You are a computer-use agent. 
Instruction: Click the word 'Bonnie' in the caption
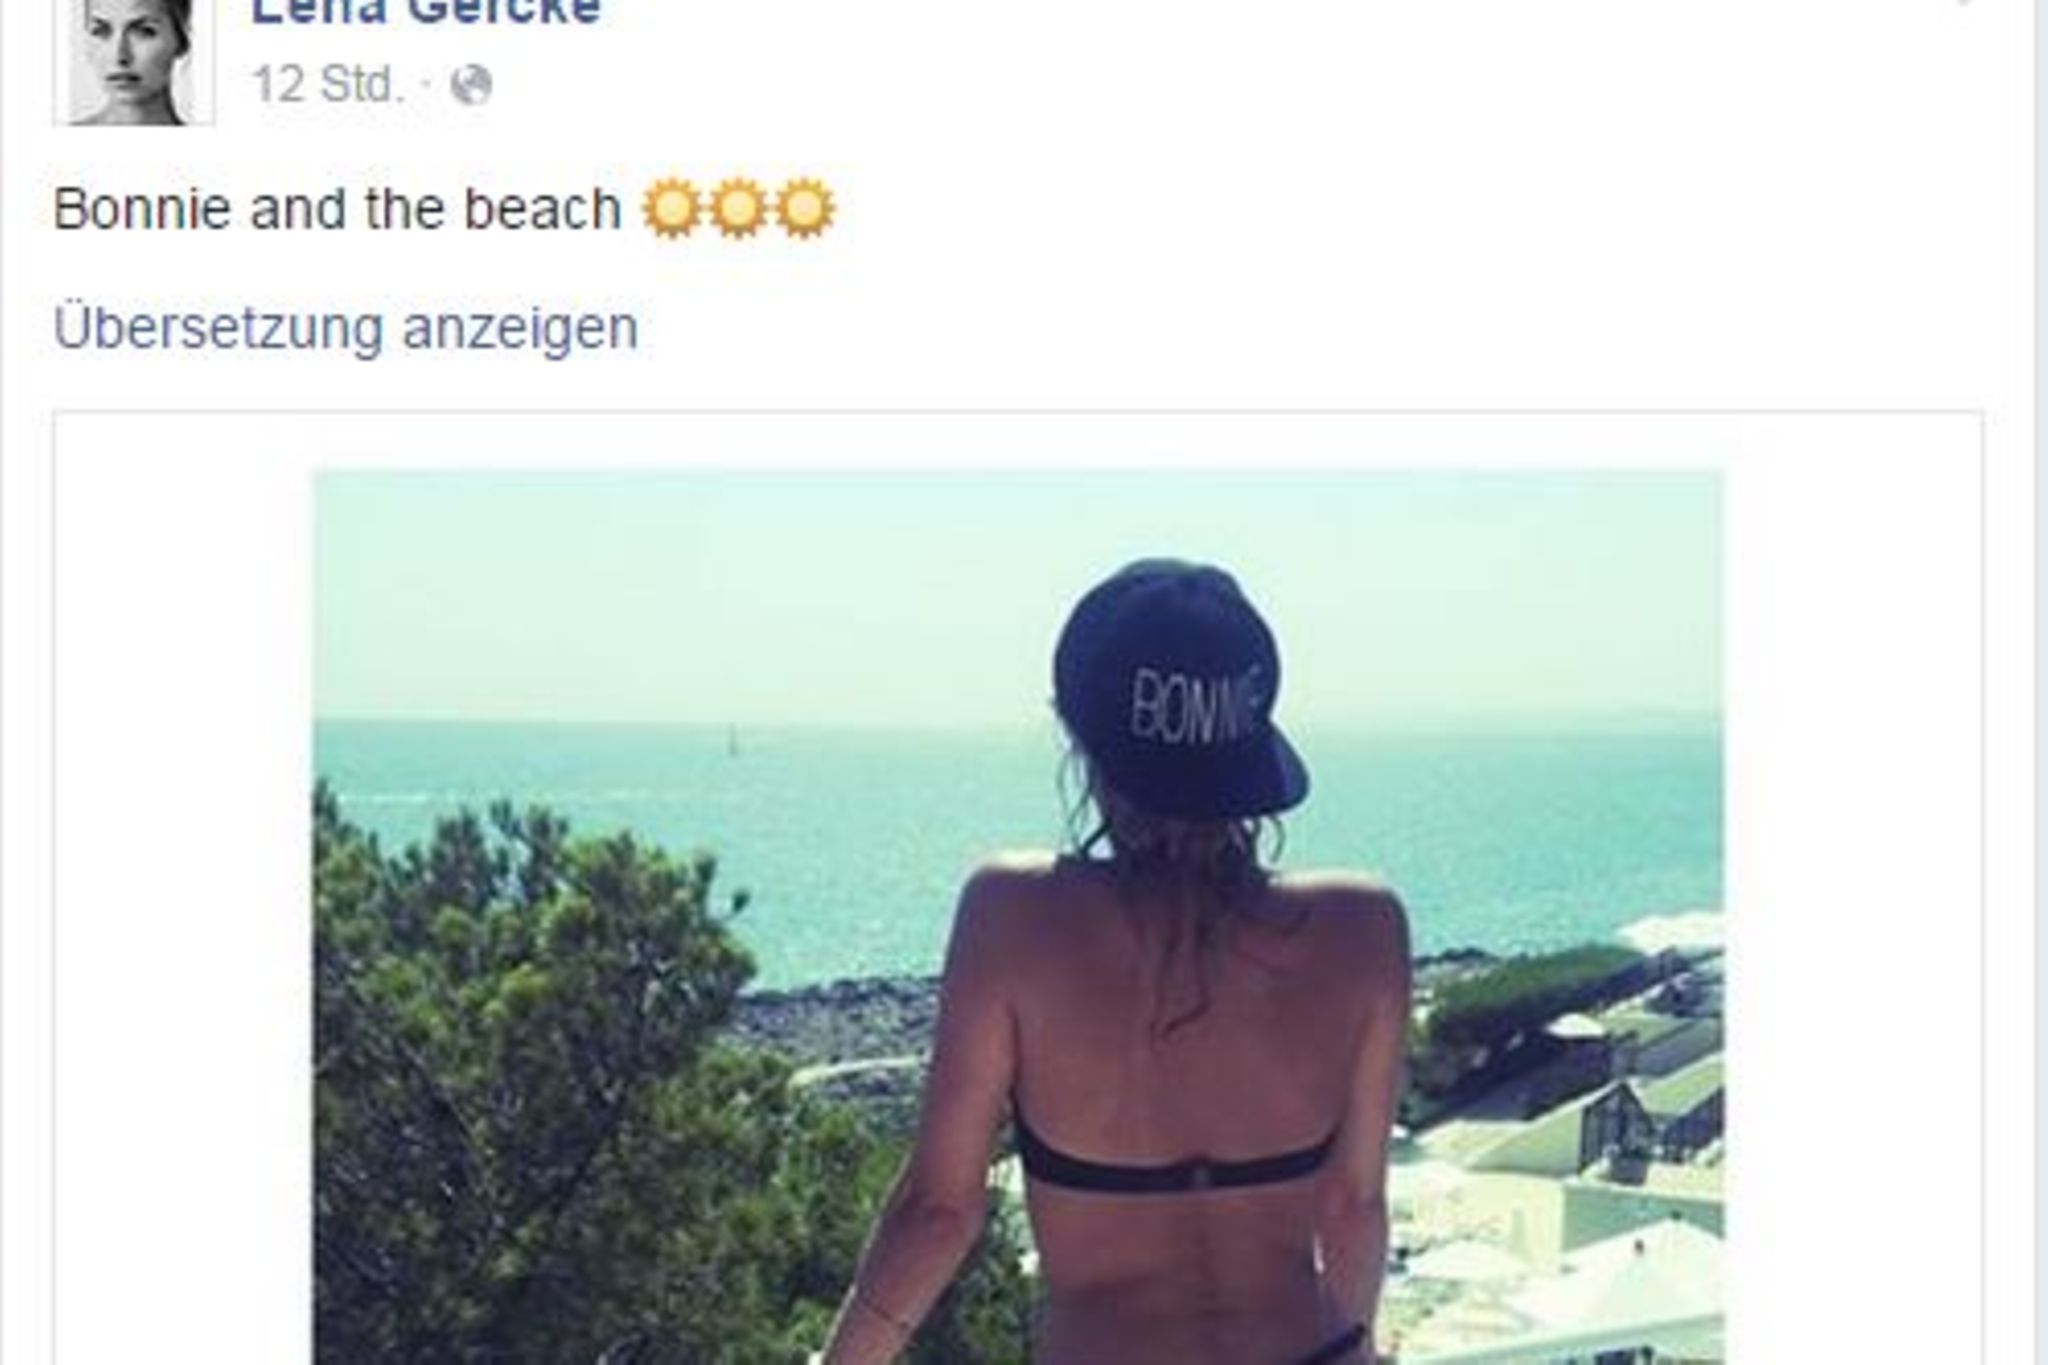tap(142, 209)
